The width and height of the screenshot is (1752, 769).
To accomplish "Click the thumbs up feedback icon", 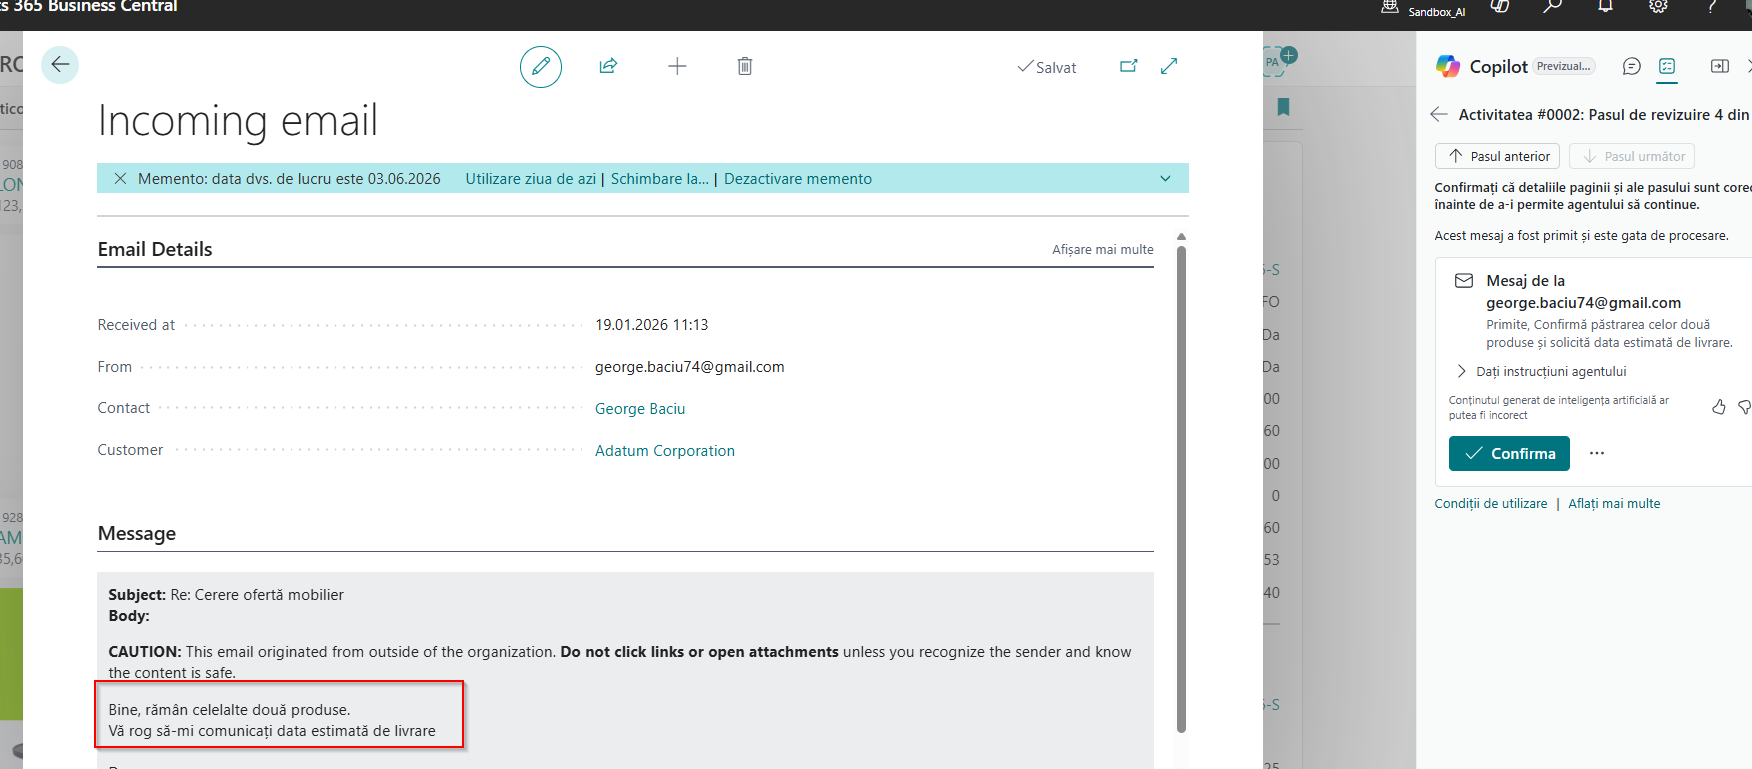I will pyautogui.click(x=1718, y=407).
